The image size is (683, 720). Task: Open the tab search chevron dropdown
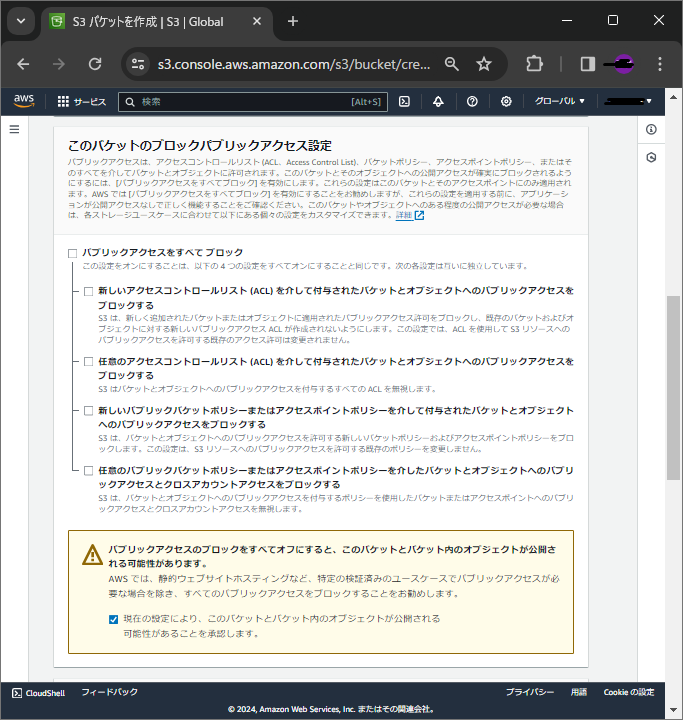click(x=21, y=21)
